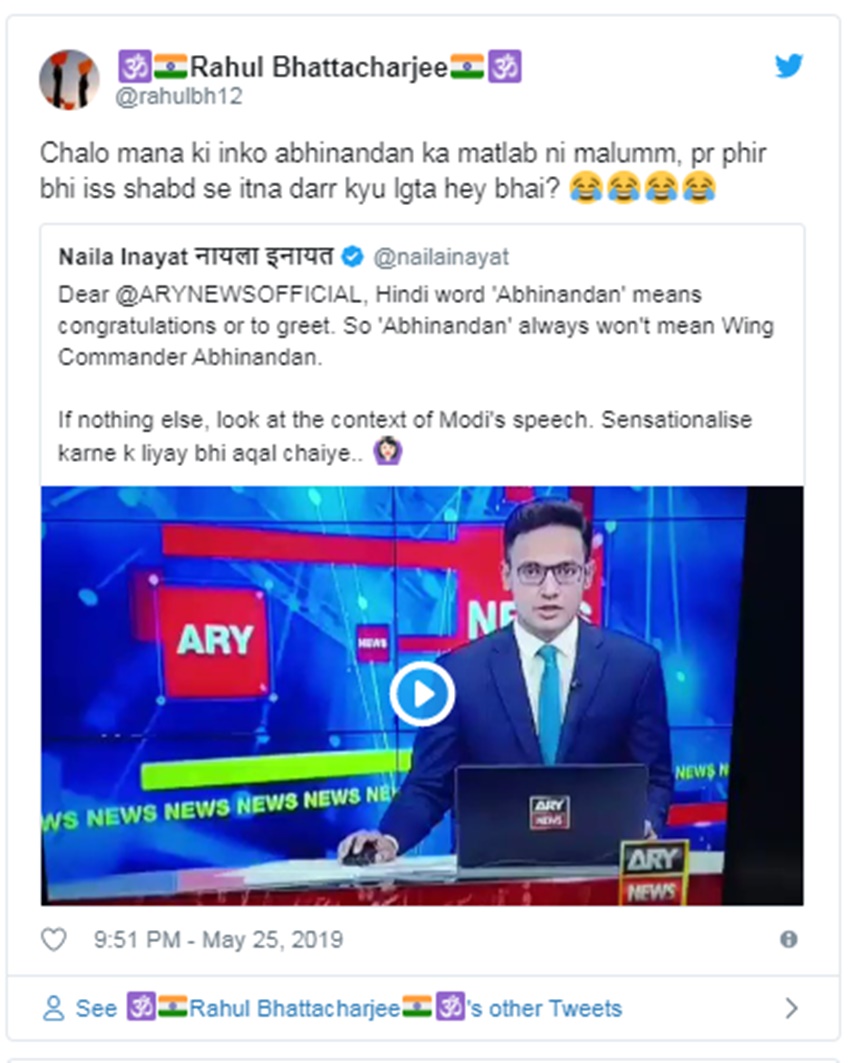Open Naila Inayat's name in quoted tweet
The height and width of the screenshot is (1063, 850).
[x=196, y=257]
